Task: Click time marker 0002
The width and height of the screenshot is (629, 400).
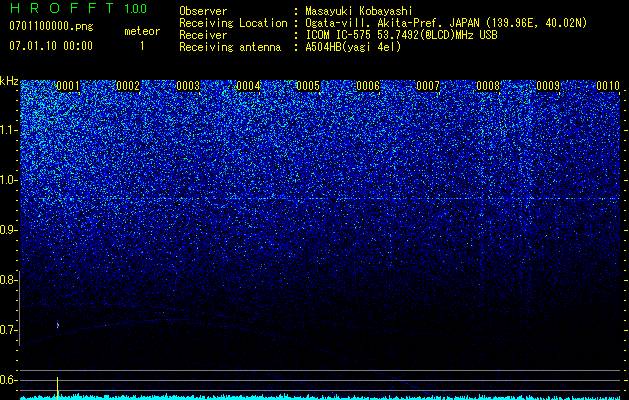Action: [x=128, y=86]
